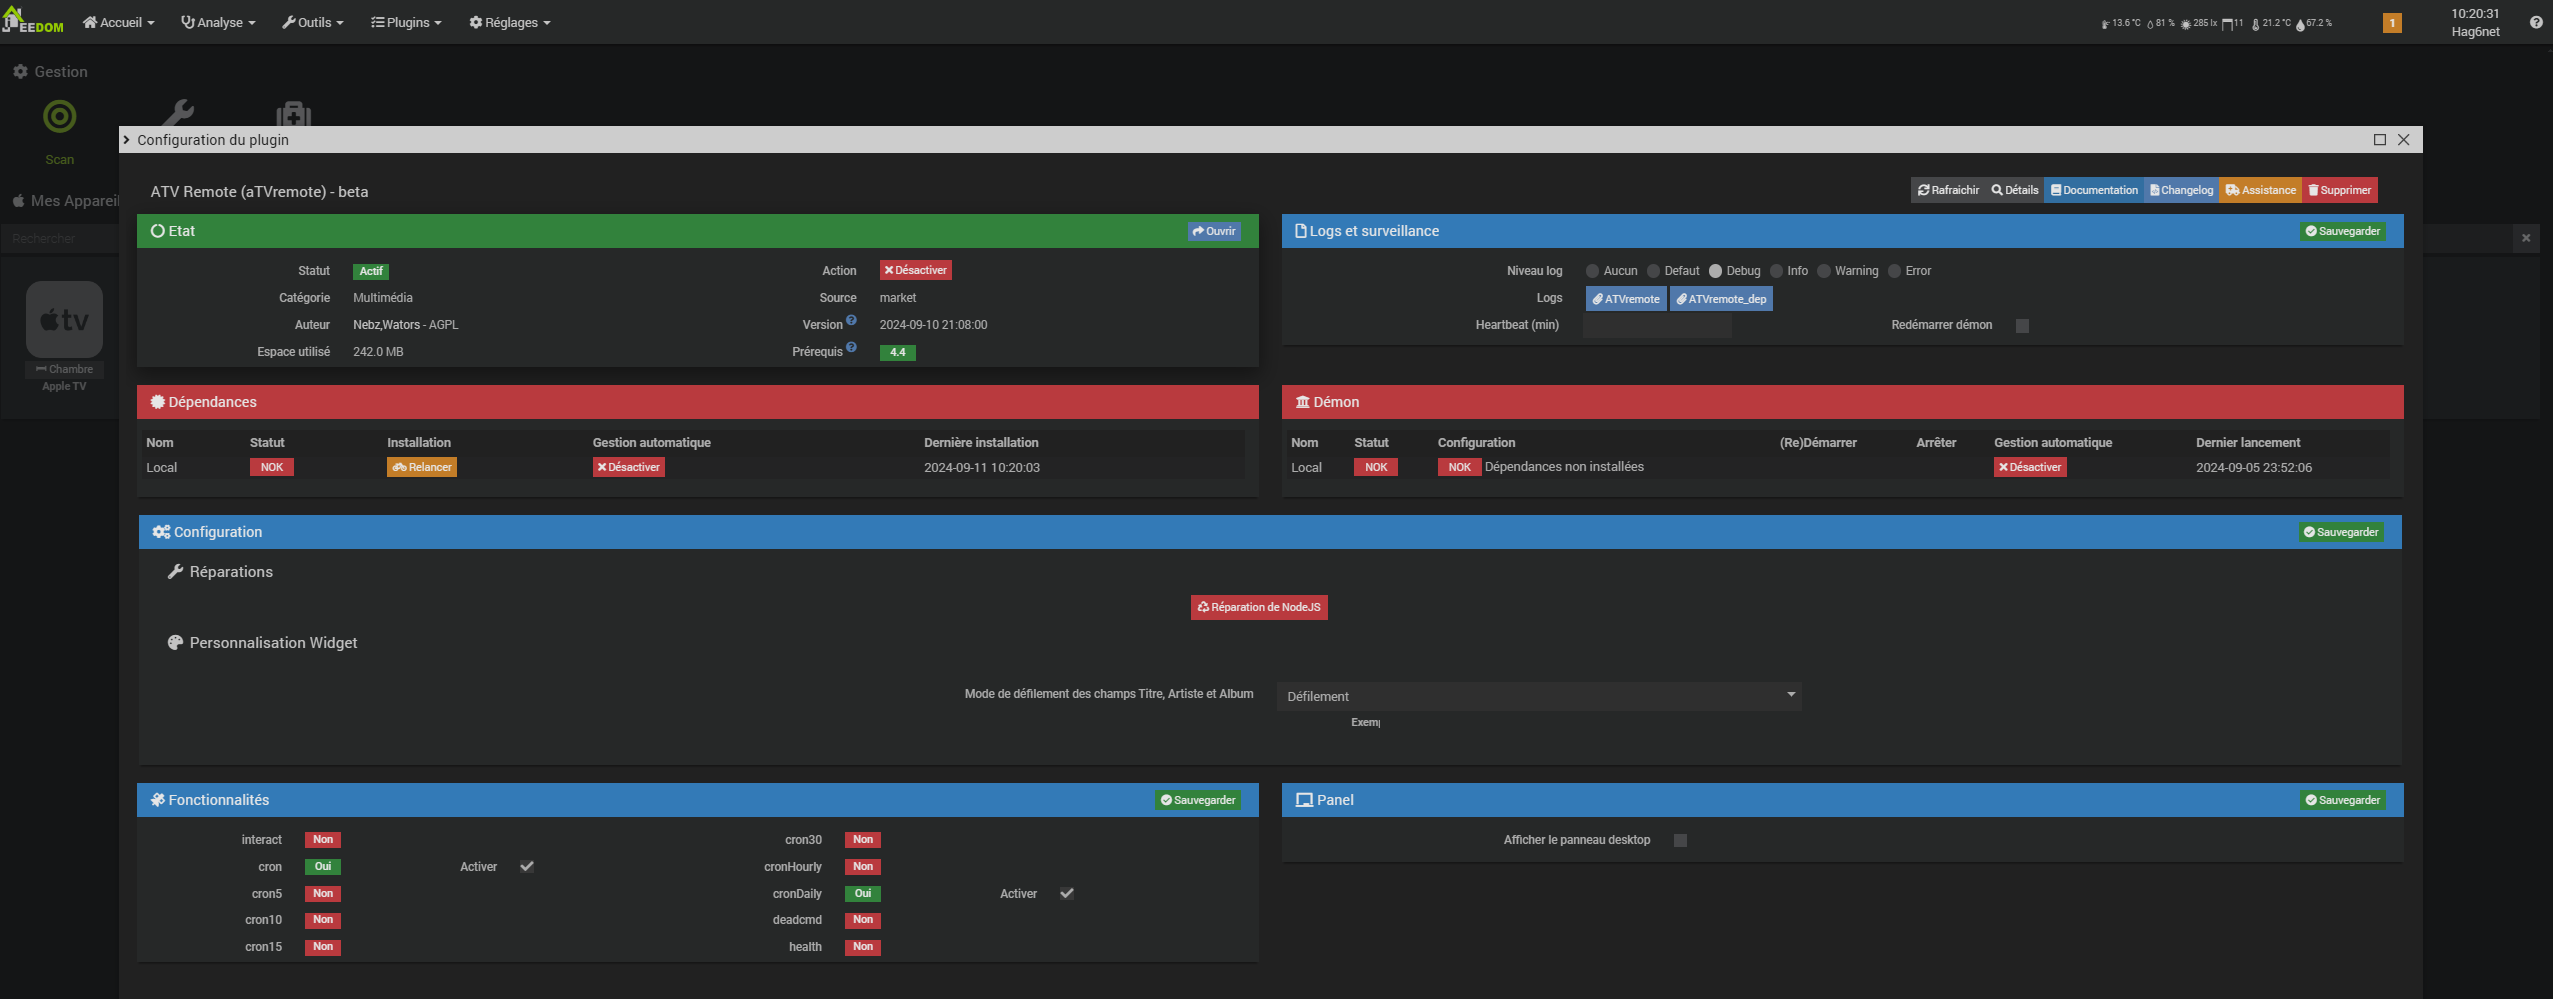Viewport: 2553px width, 999px height.
Task: Click Relancer to reinstall dependencies
Action: pos(422,467)
